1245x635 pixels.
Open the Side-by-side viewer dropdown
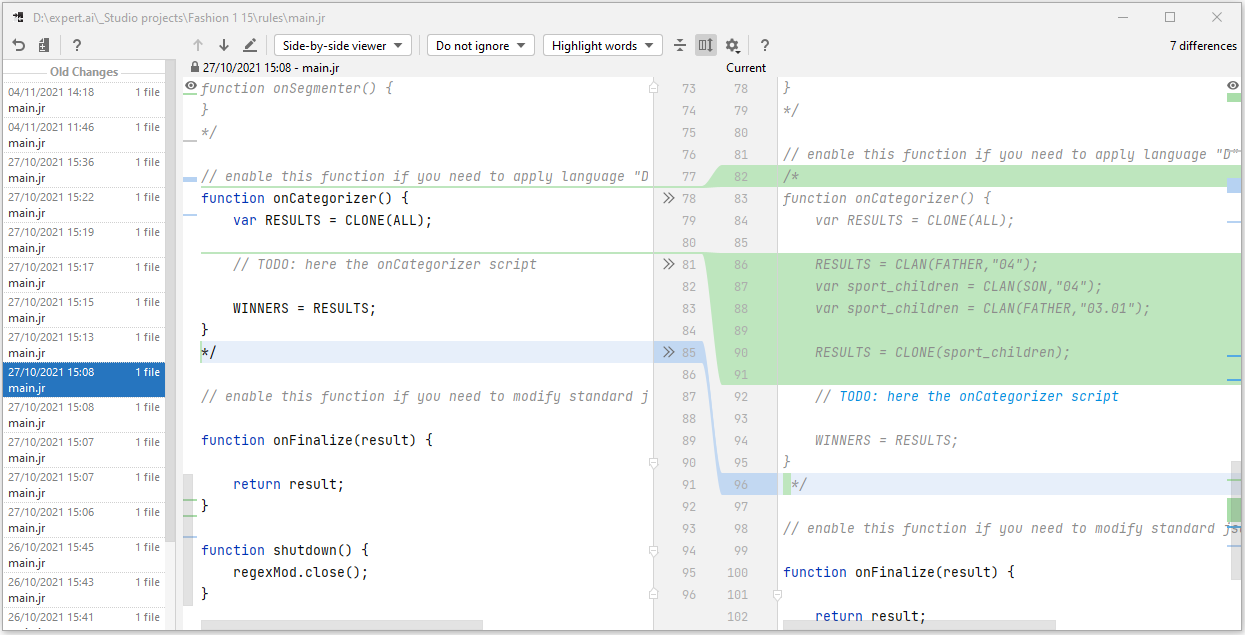pos(342,45)
